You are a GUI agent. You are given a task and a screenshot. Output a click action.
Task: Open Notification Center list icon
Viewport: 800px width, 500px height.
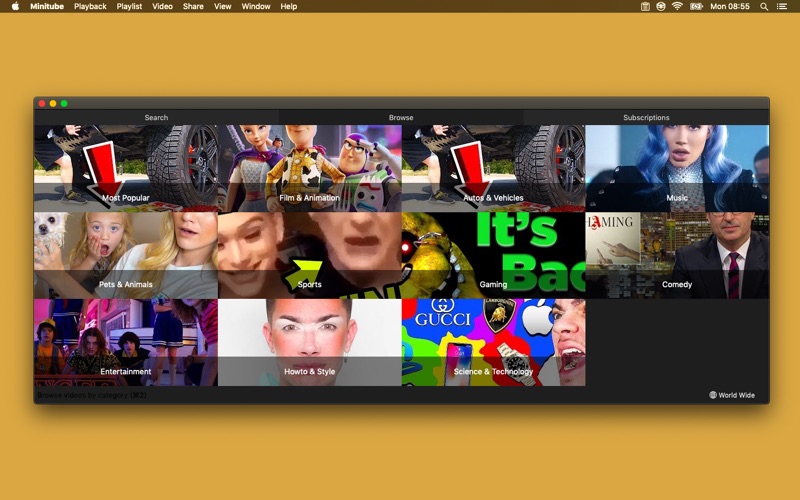tap(784, 6)
